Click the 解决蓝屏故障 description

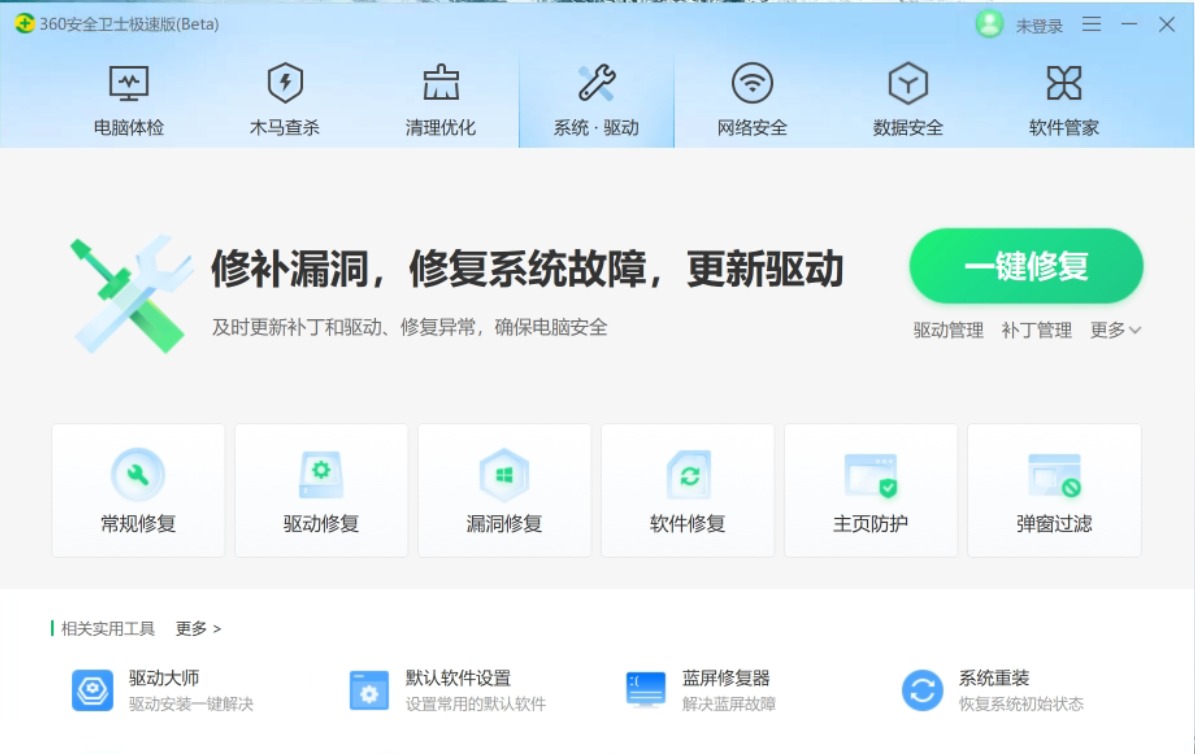tap(729, 704)
